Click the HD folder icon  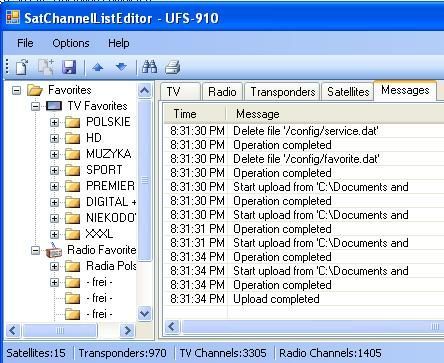point(72,138)
